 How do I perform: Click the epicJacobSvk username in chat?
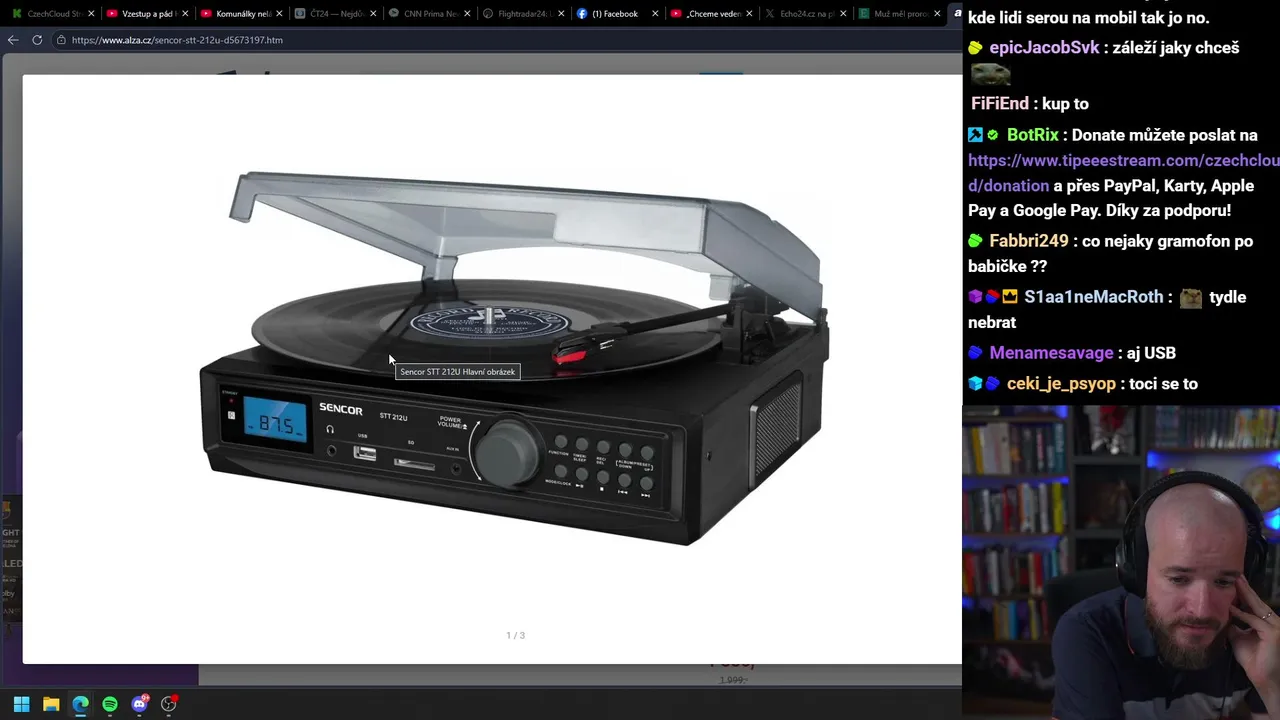1044,48
